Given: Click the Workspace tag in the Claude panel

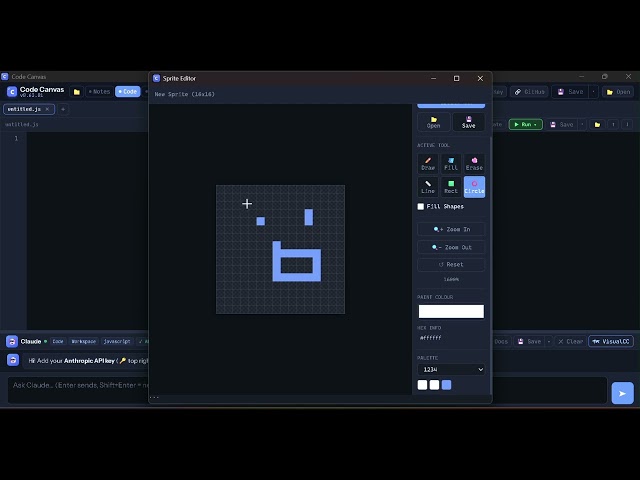Looking at the screenshot, I should point(84,341).
